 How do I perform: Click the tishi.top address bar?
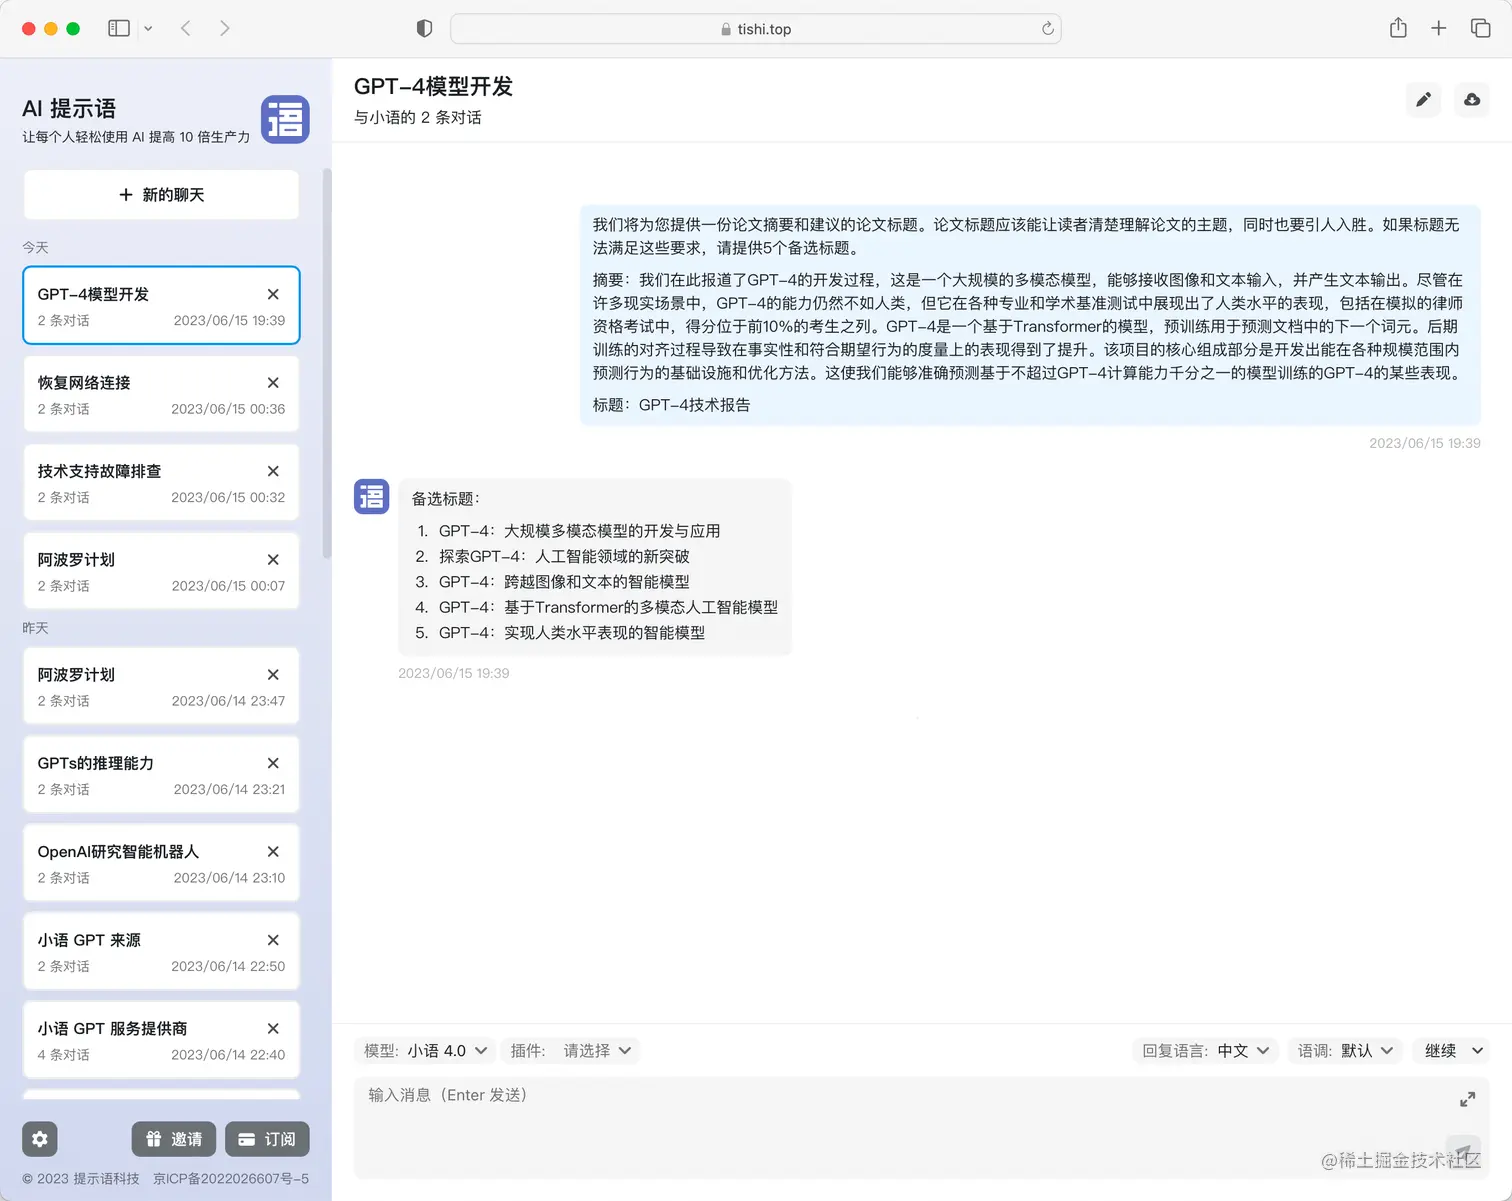click(756, 29)
